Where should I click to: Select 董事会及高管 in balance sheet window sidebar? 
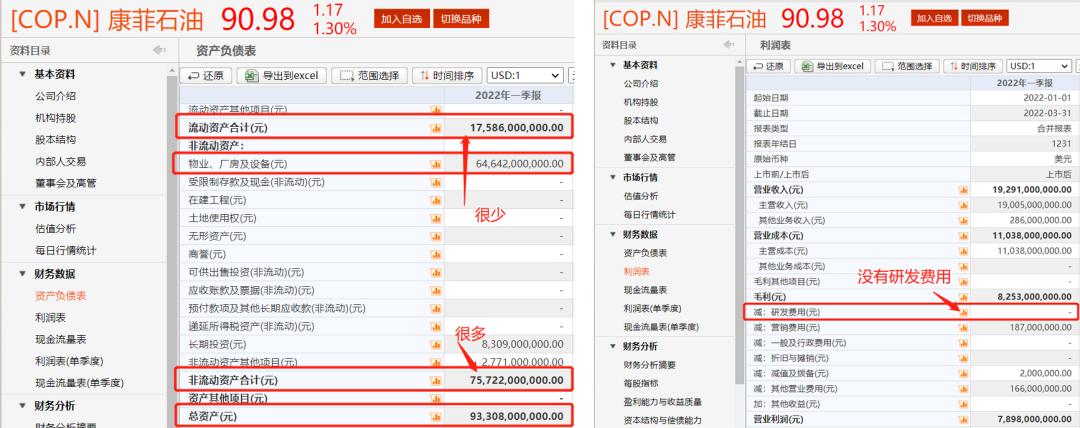pyautogui.click(x=65, y=183)
